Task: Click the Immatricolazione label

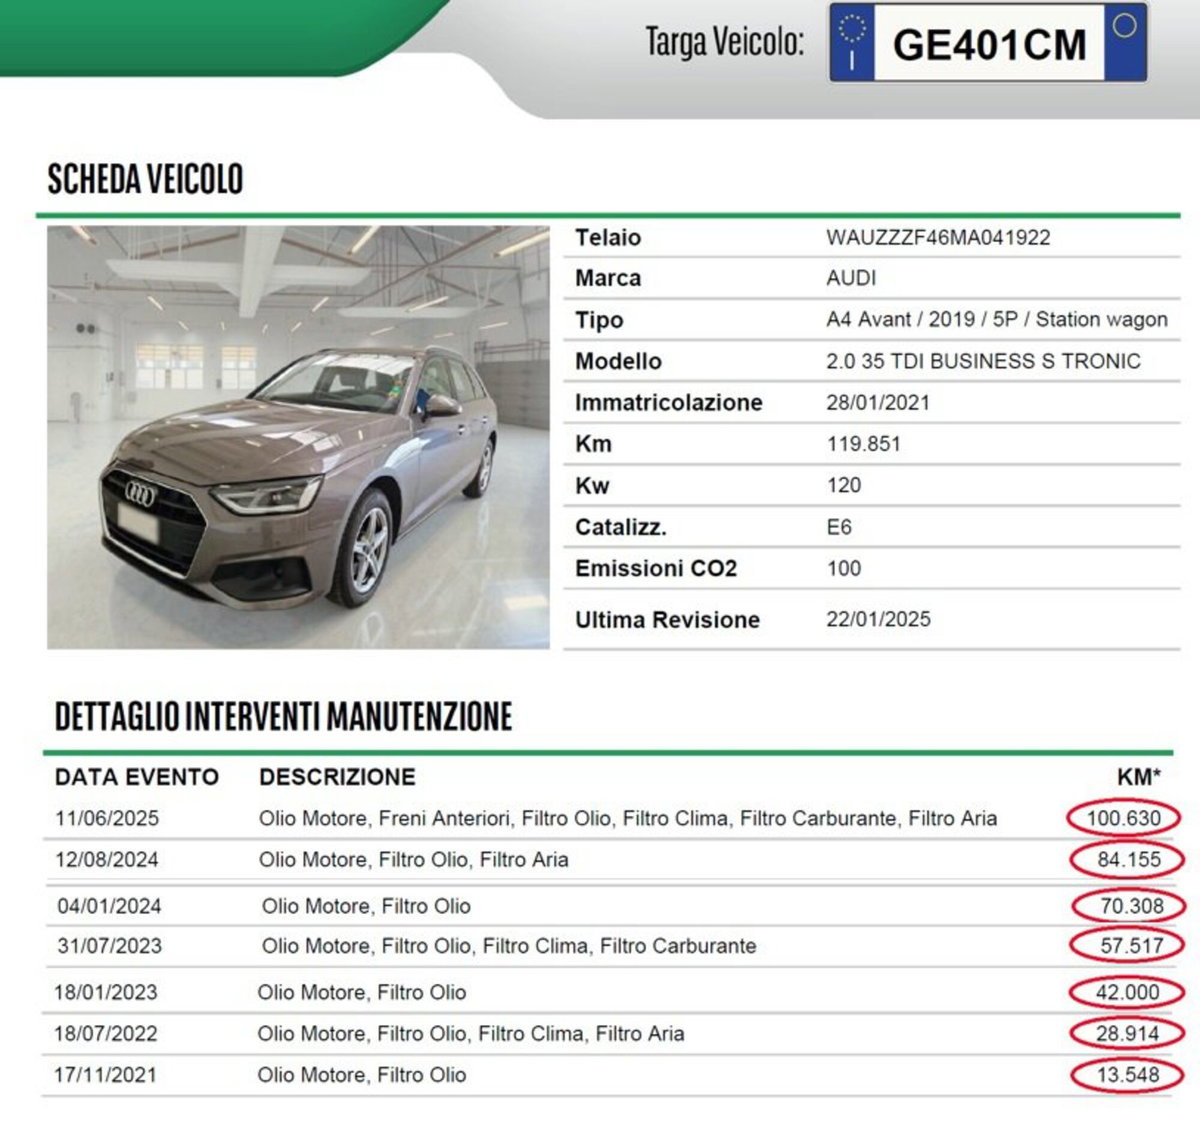Action: 668,403
